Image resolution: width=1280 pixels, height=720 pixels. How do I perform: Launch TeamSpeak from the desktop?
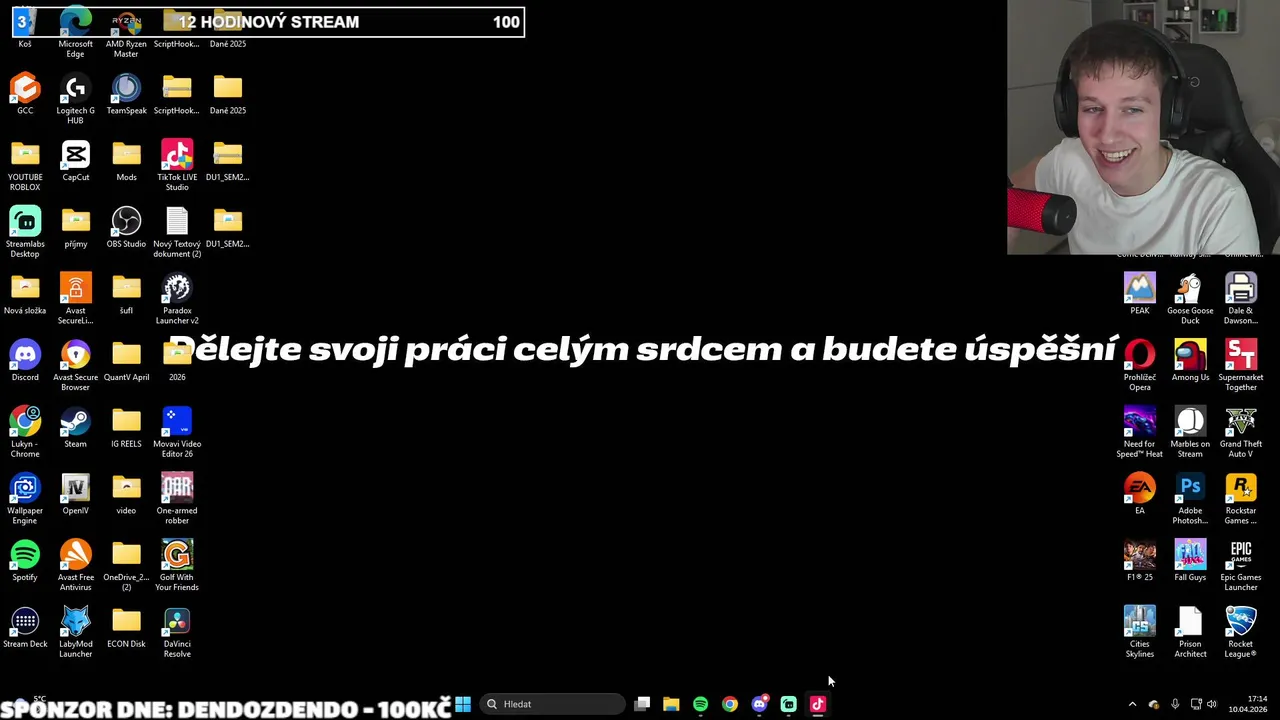(126, 94)
